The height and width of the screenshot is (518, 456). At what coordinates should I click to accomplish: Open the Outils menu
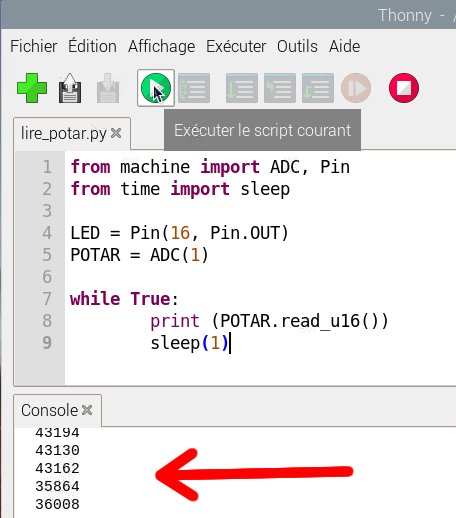pos(297,46)
